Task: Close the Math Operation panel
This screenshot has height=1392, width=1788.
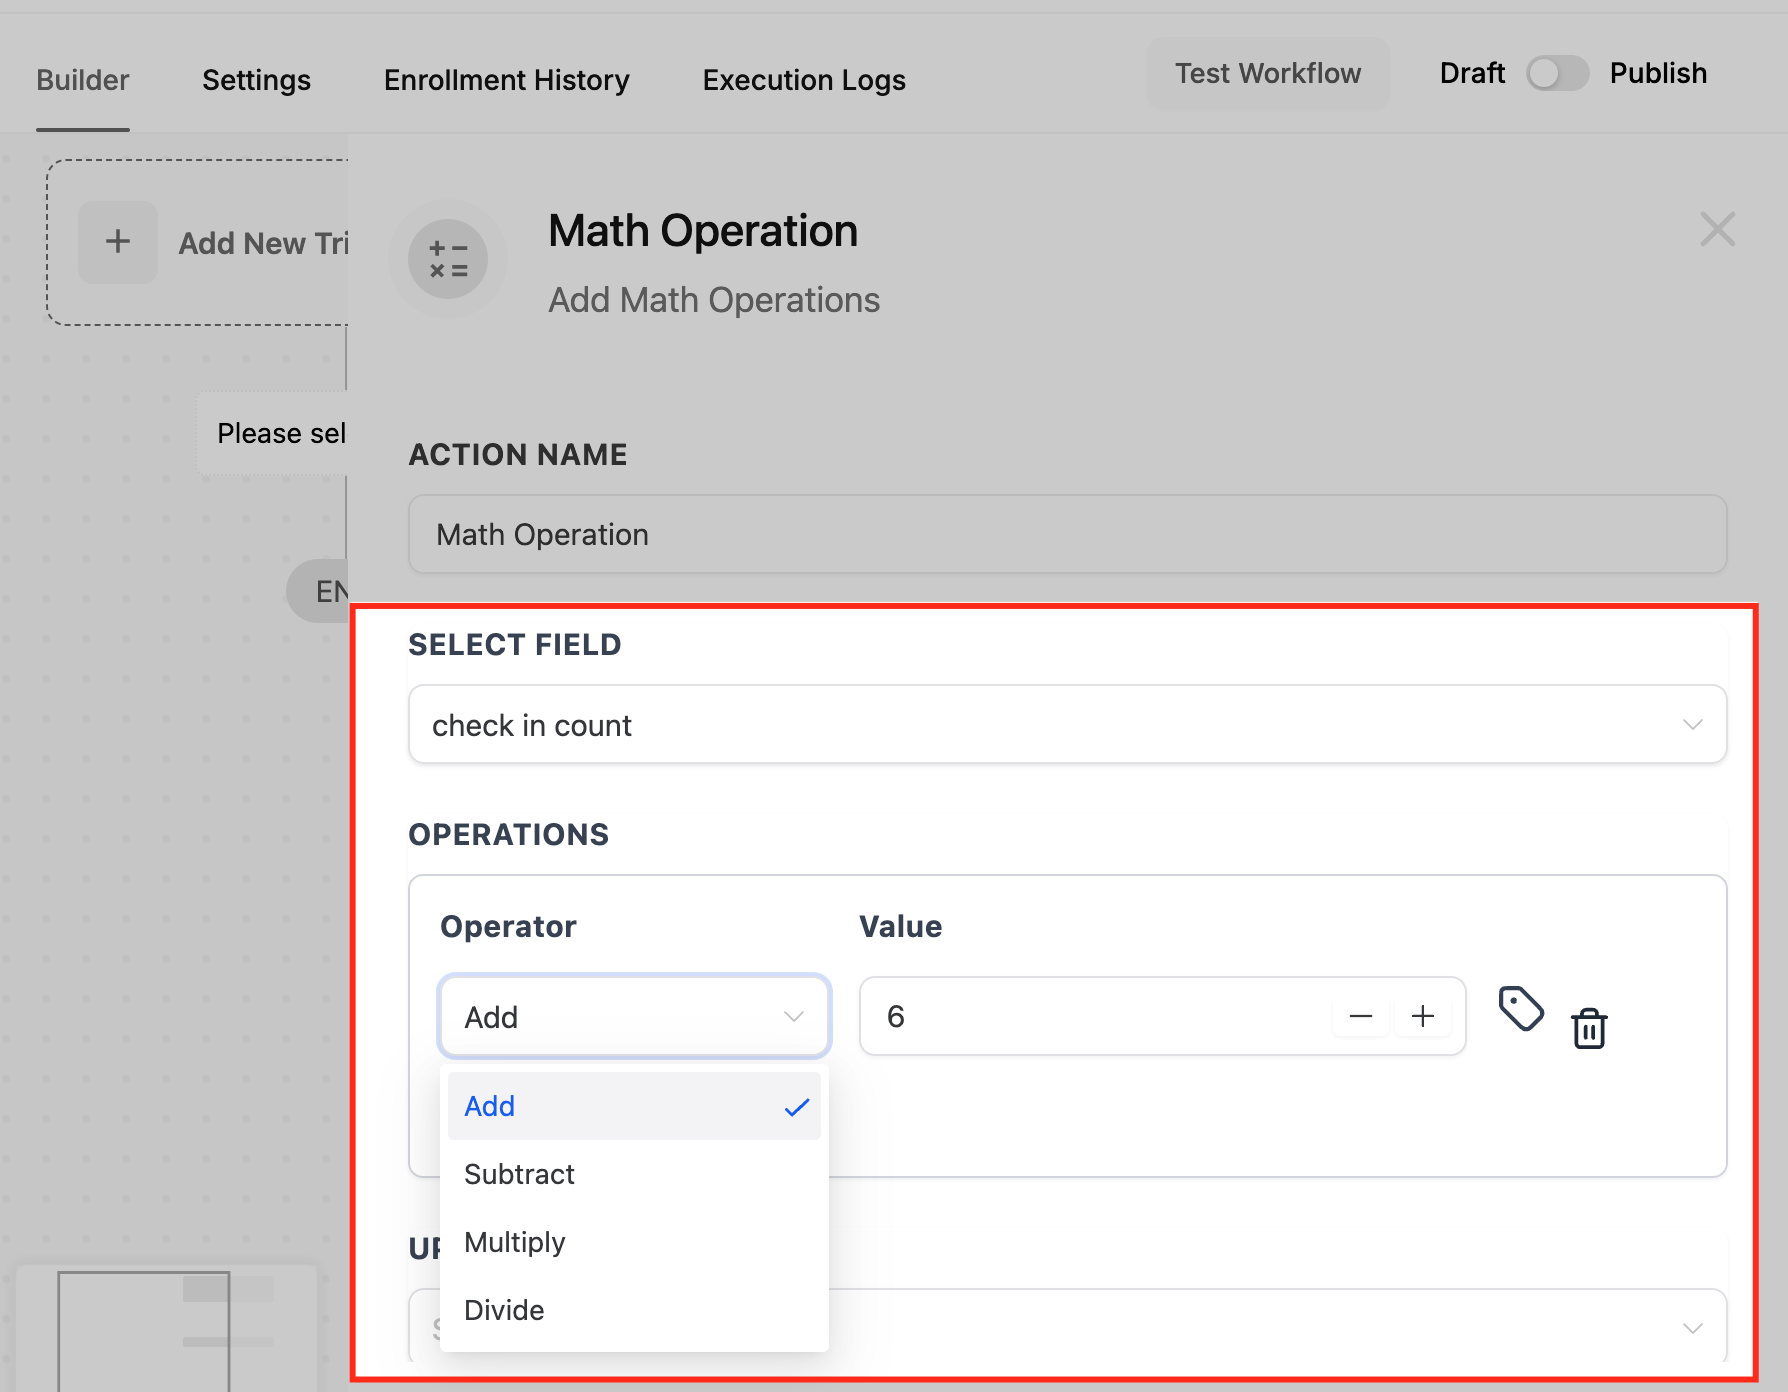Action: [1717, 230]
